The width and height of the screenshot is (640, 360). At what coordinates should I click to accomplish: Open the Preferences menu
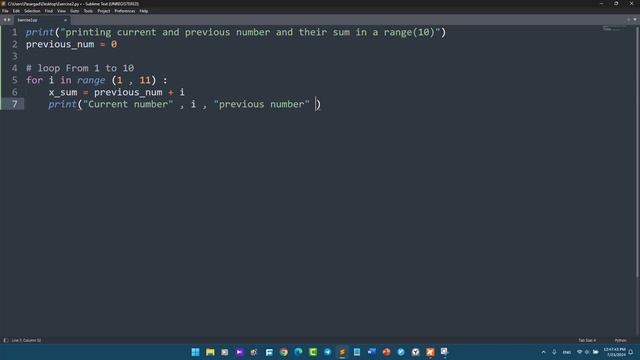click(x=124, y=11)
